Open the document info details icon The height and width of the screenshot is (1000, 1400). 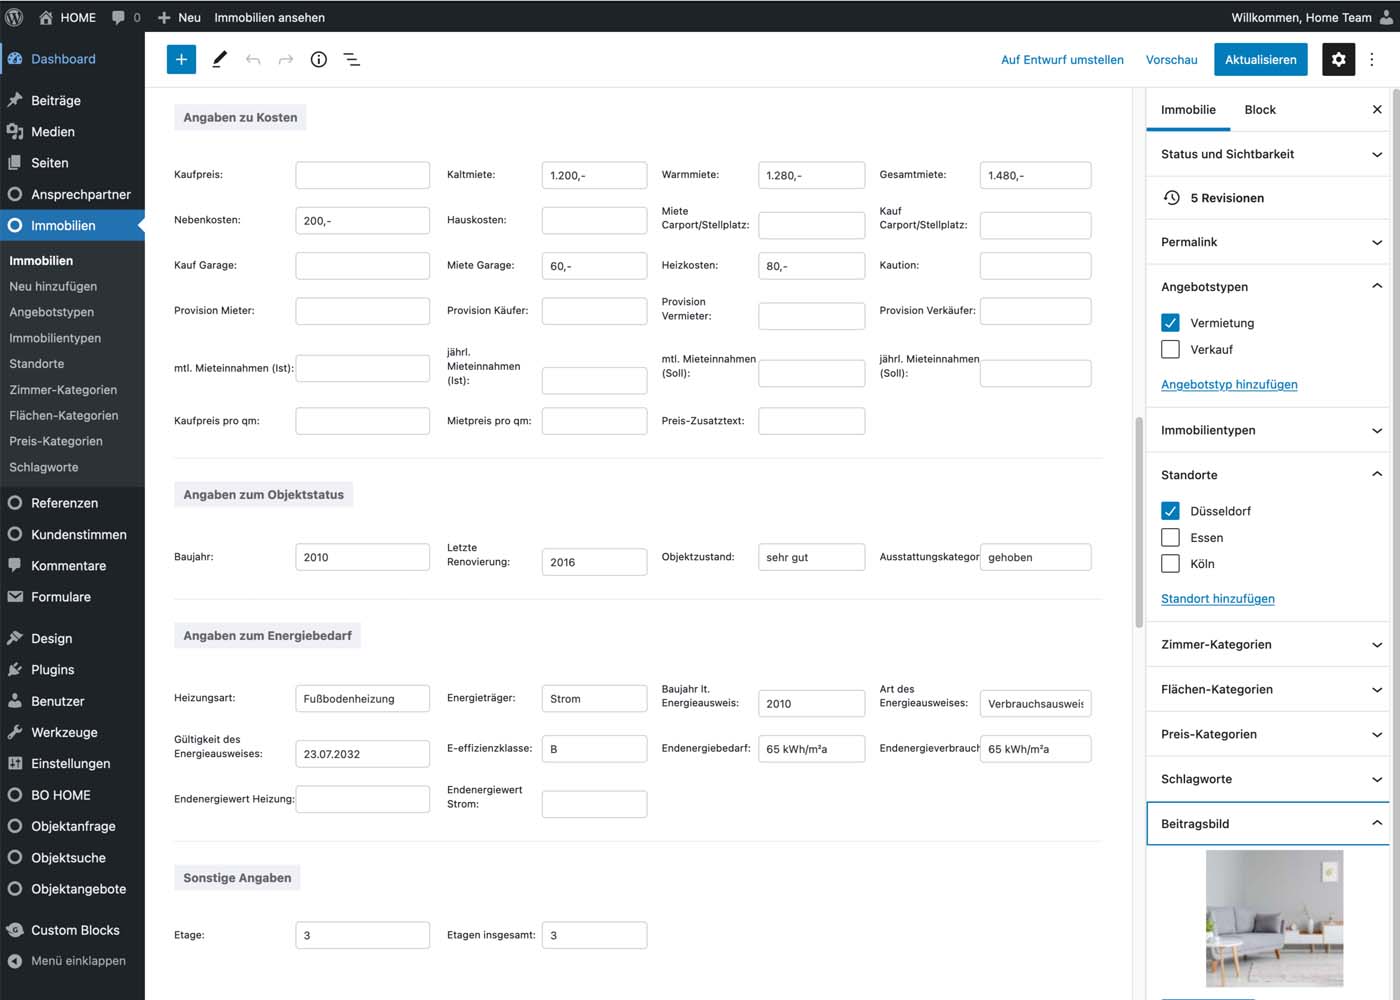(319, 59)
